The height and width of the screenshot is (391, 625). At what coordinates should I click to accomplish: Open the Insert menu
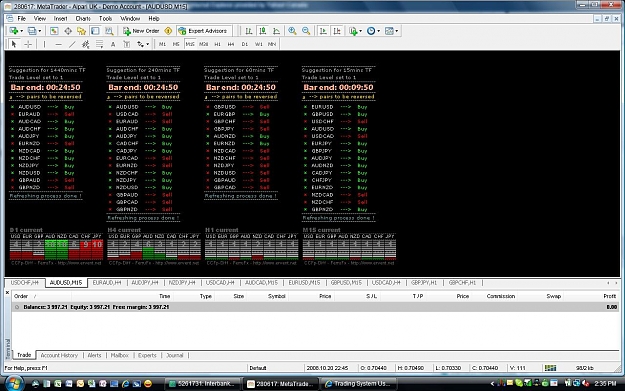60,18
